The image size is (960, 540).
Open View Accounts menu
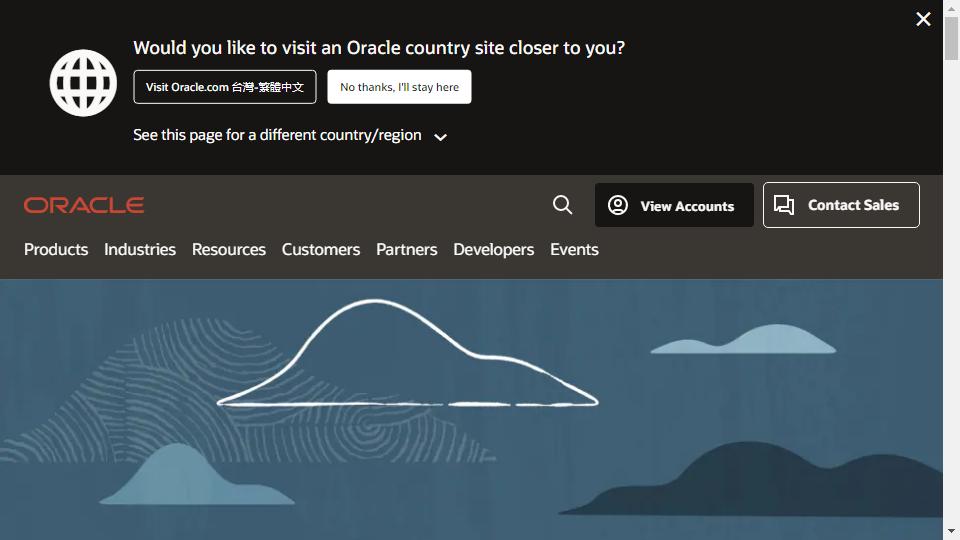(x=674, y=205)
